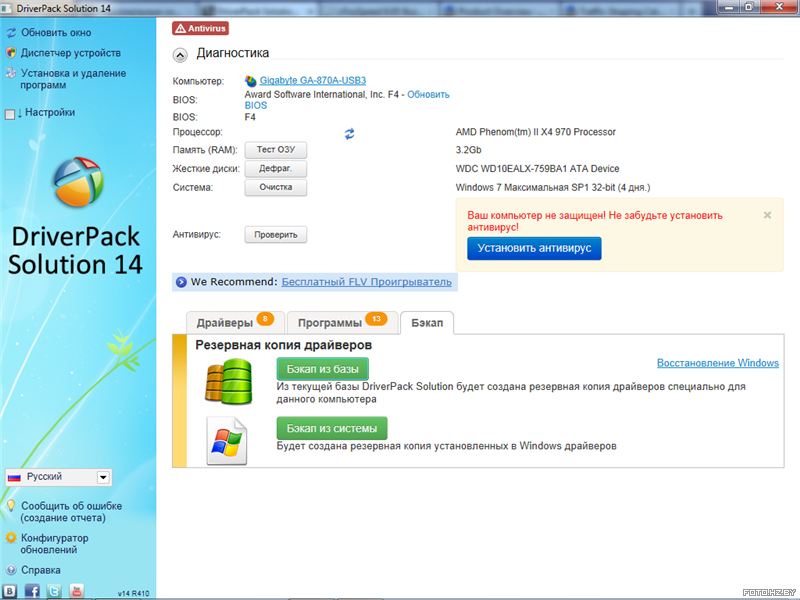This screenshot has height=600, width=800.
Task: Collapse the Диагностика section
Action: tap(180, 55)
